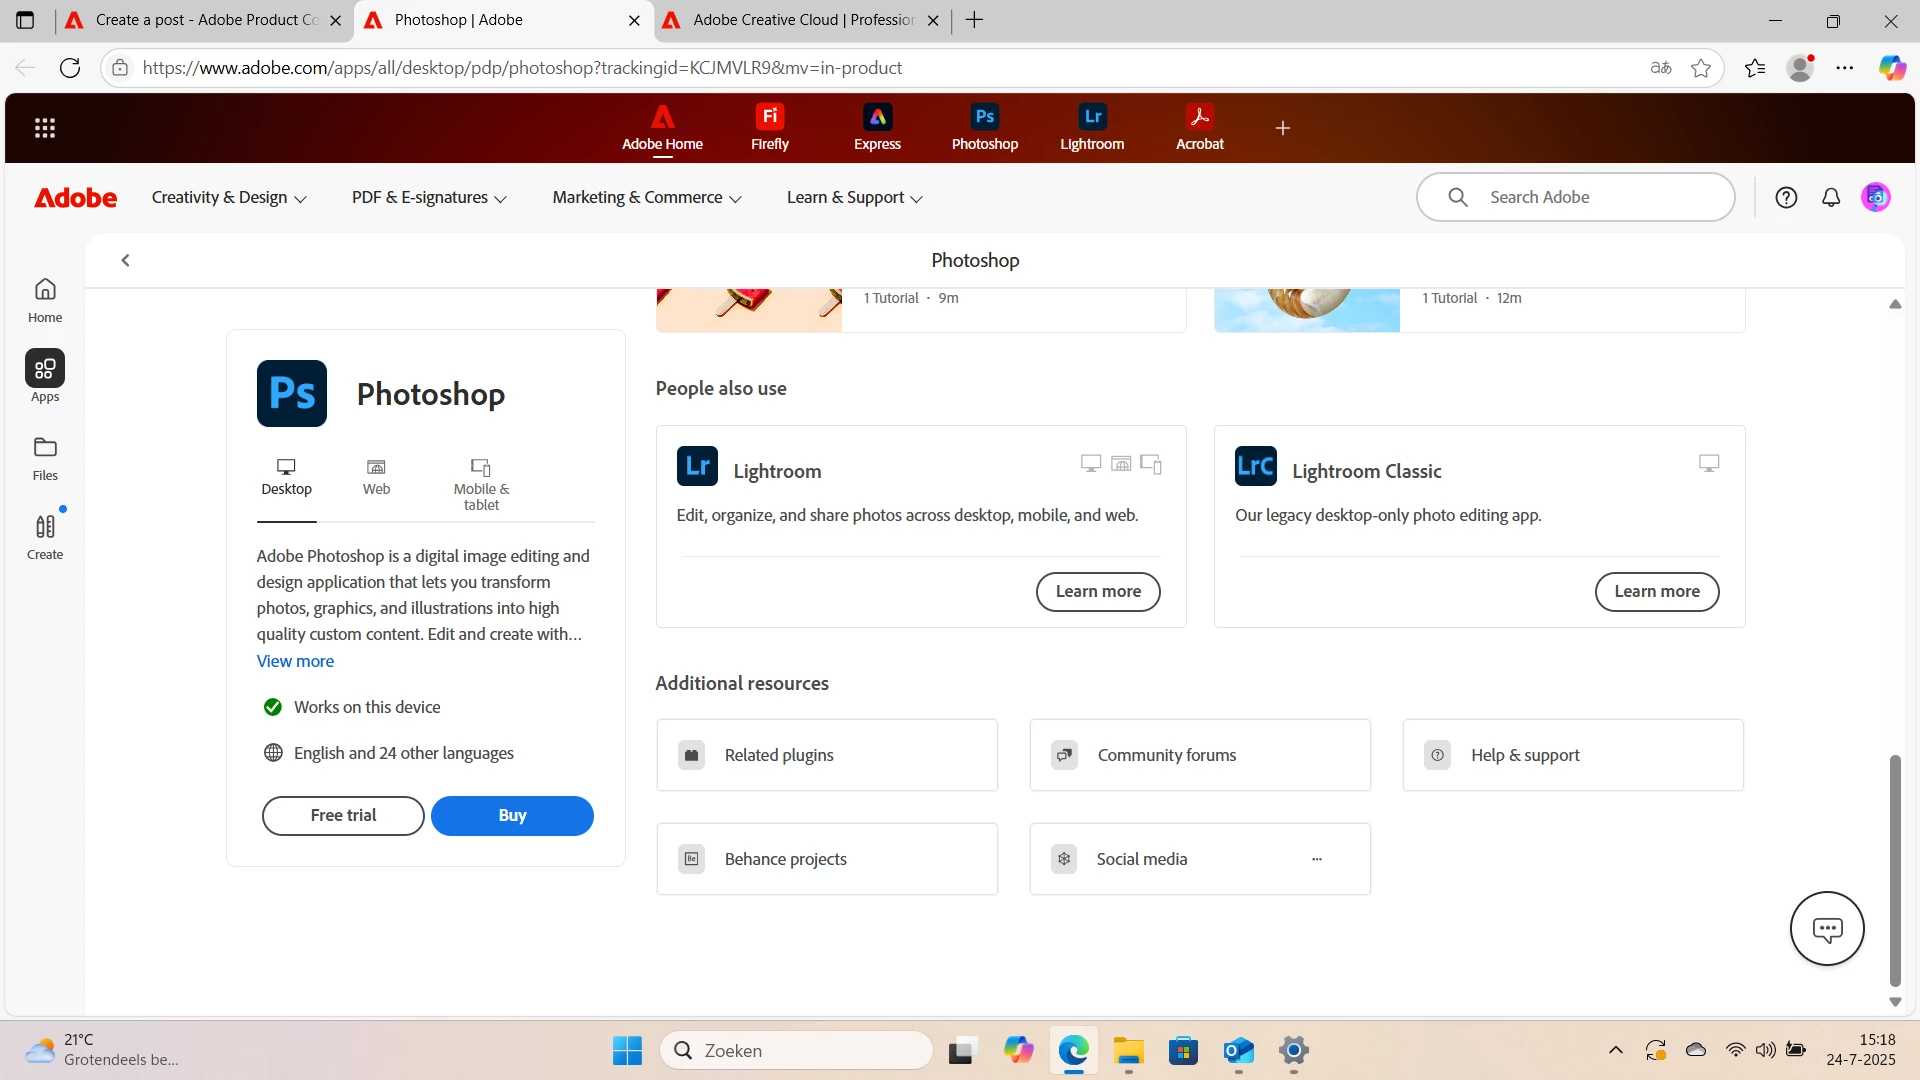Select the Mobile & tablet tab
1920x1080 pixels.
coord(481,485)
